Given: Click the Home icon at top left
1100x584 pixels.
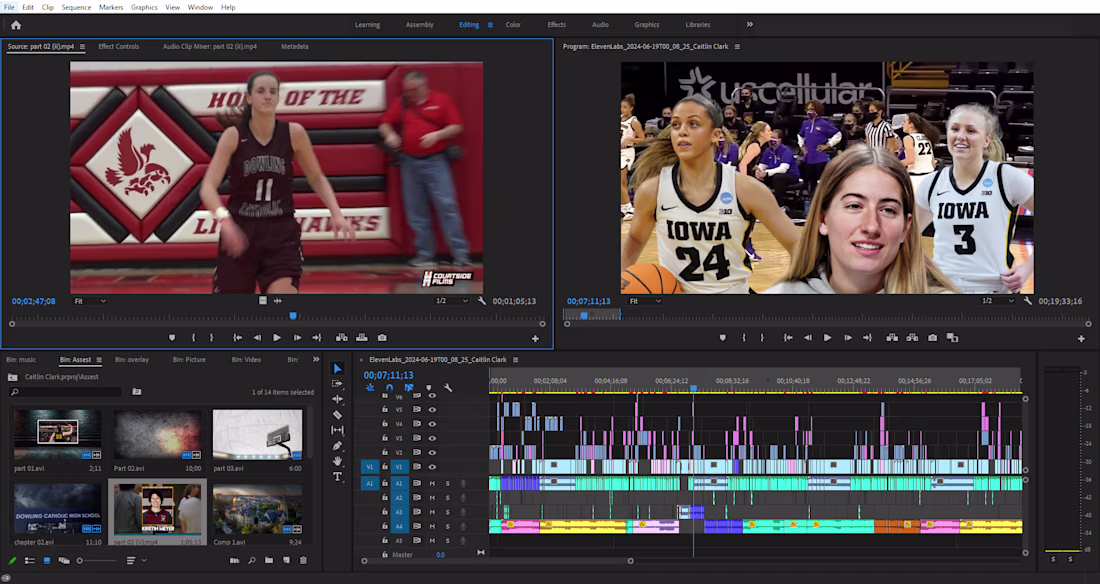Looking at the screenshot, I should [x=15, y=25].
